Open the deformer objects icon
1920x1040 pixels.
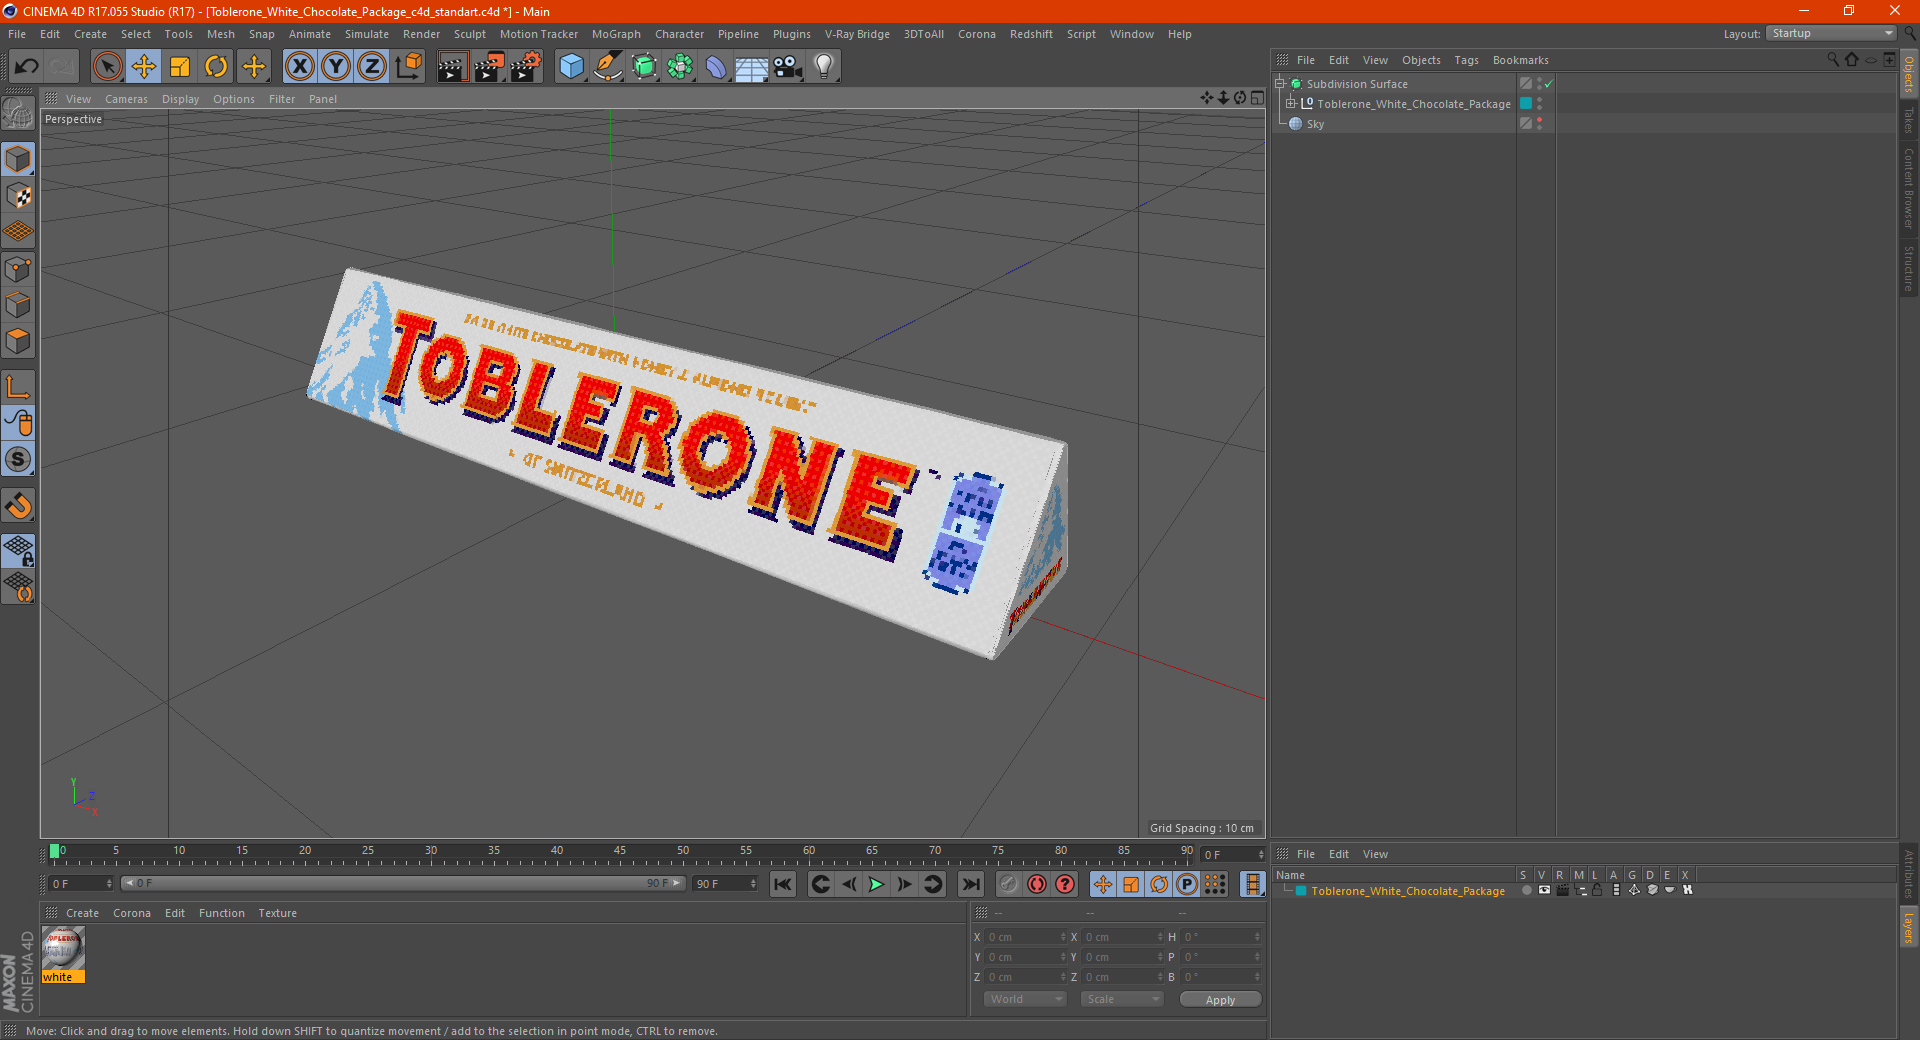(716, 67)
